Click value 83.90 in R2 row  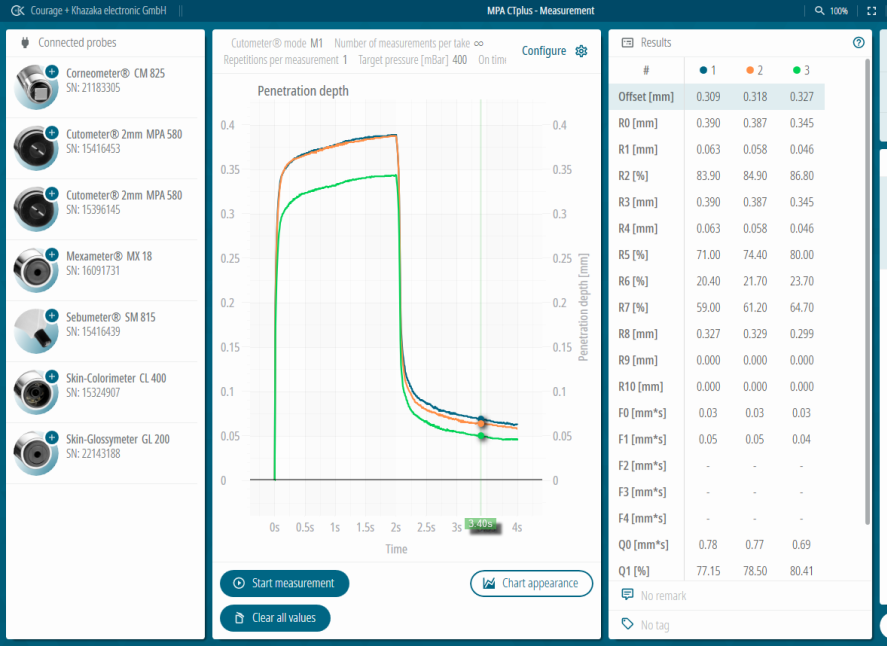tap(708, 176)
